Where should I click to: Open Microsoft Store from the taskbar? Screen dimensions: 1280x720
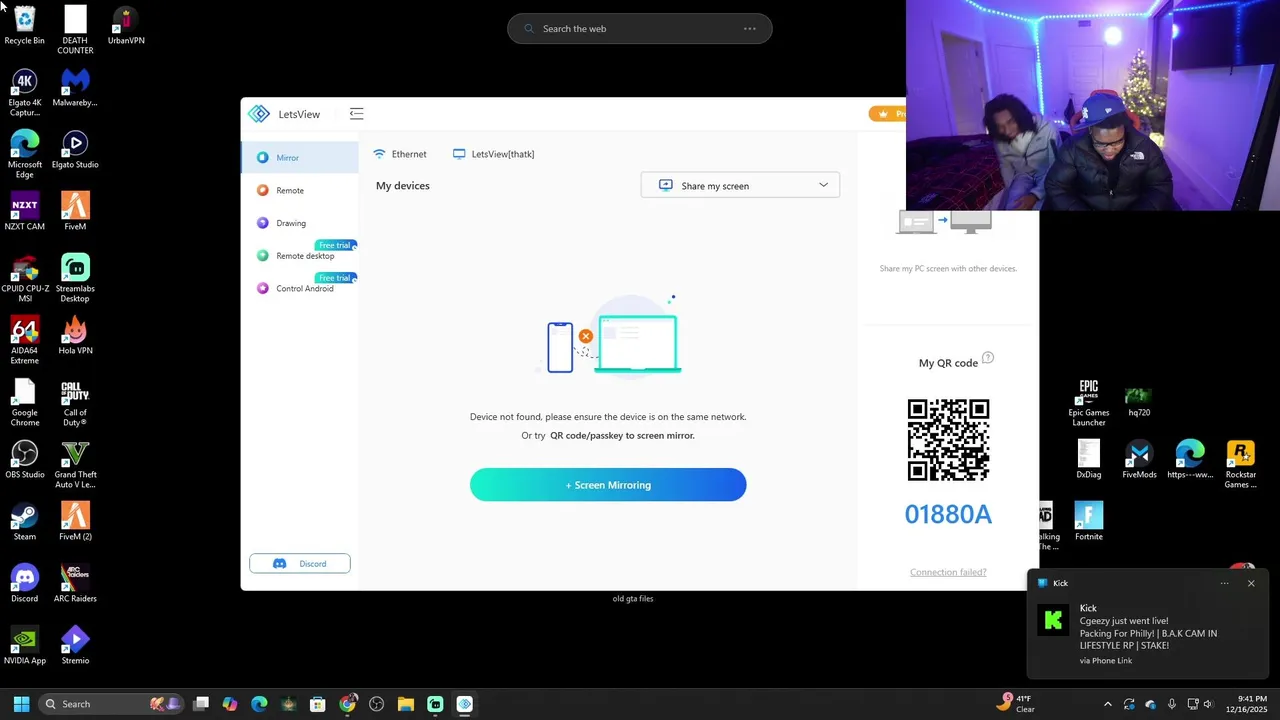(x=318, y=704)
